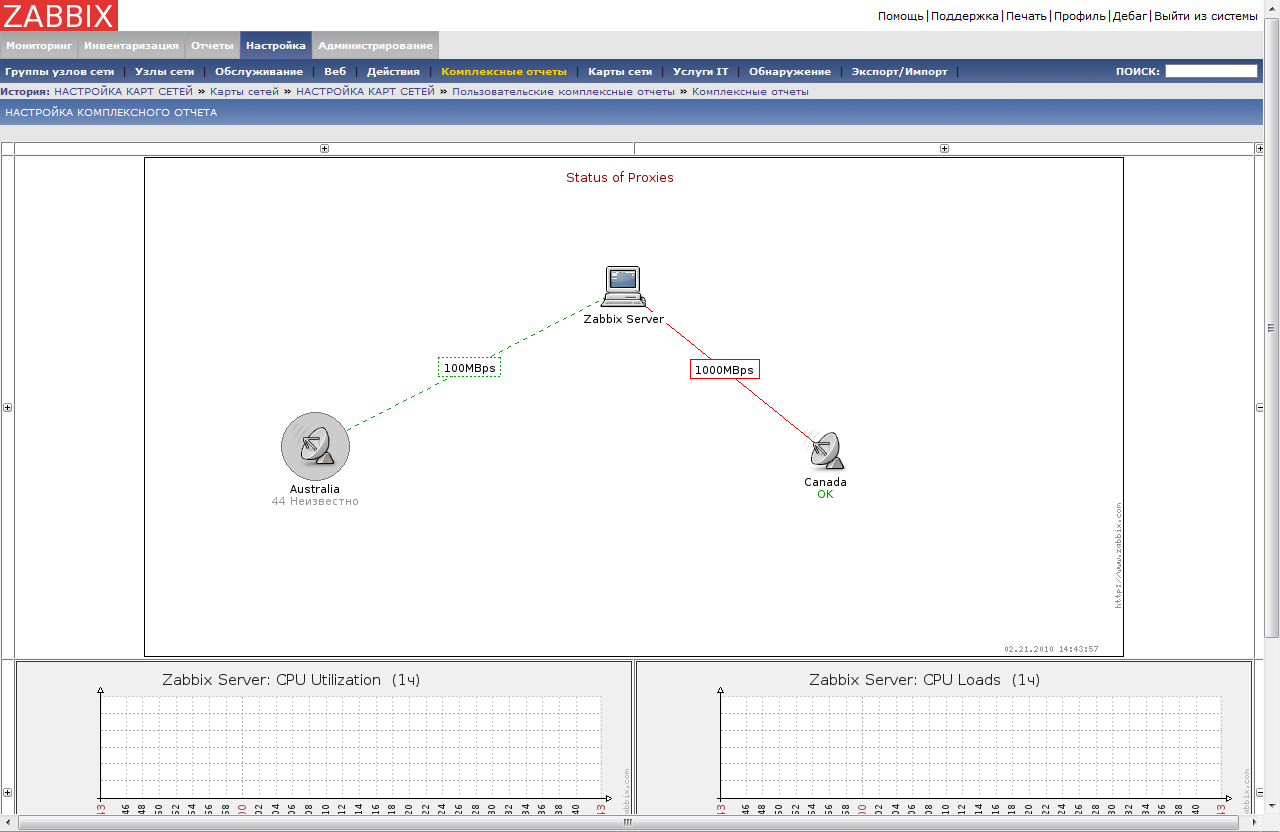Open Обнаружение submenu item
The width and height of the screenshot is (1280, 832).
(790, 72)
